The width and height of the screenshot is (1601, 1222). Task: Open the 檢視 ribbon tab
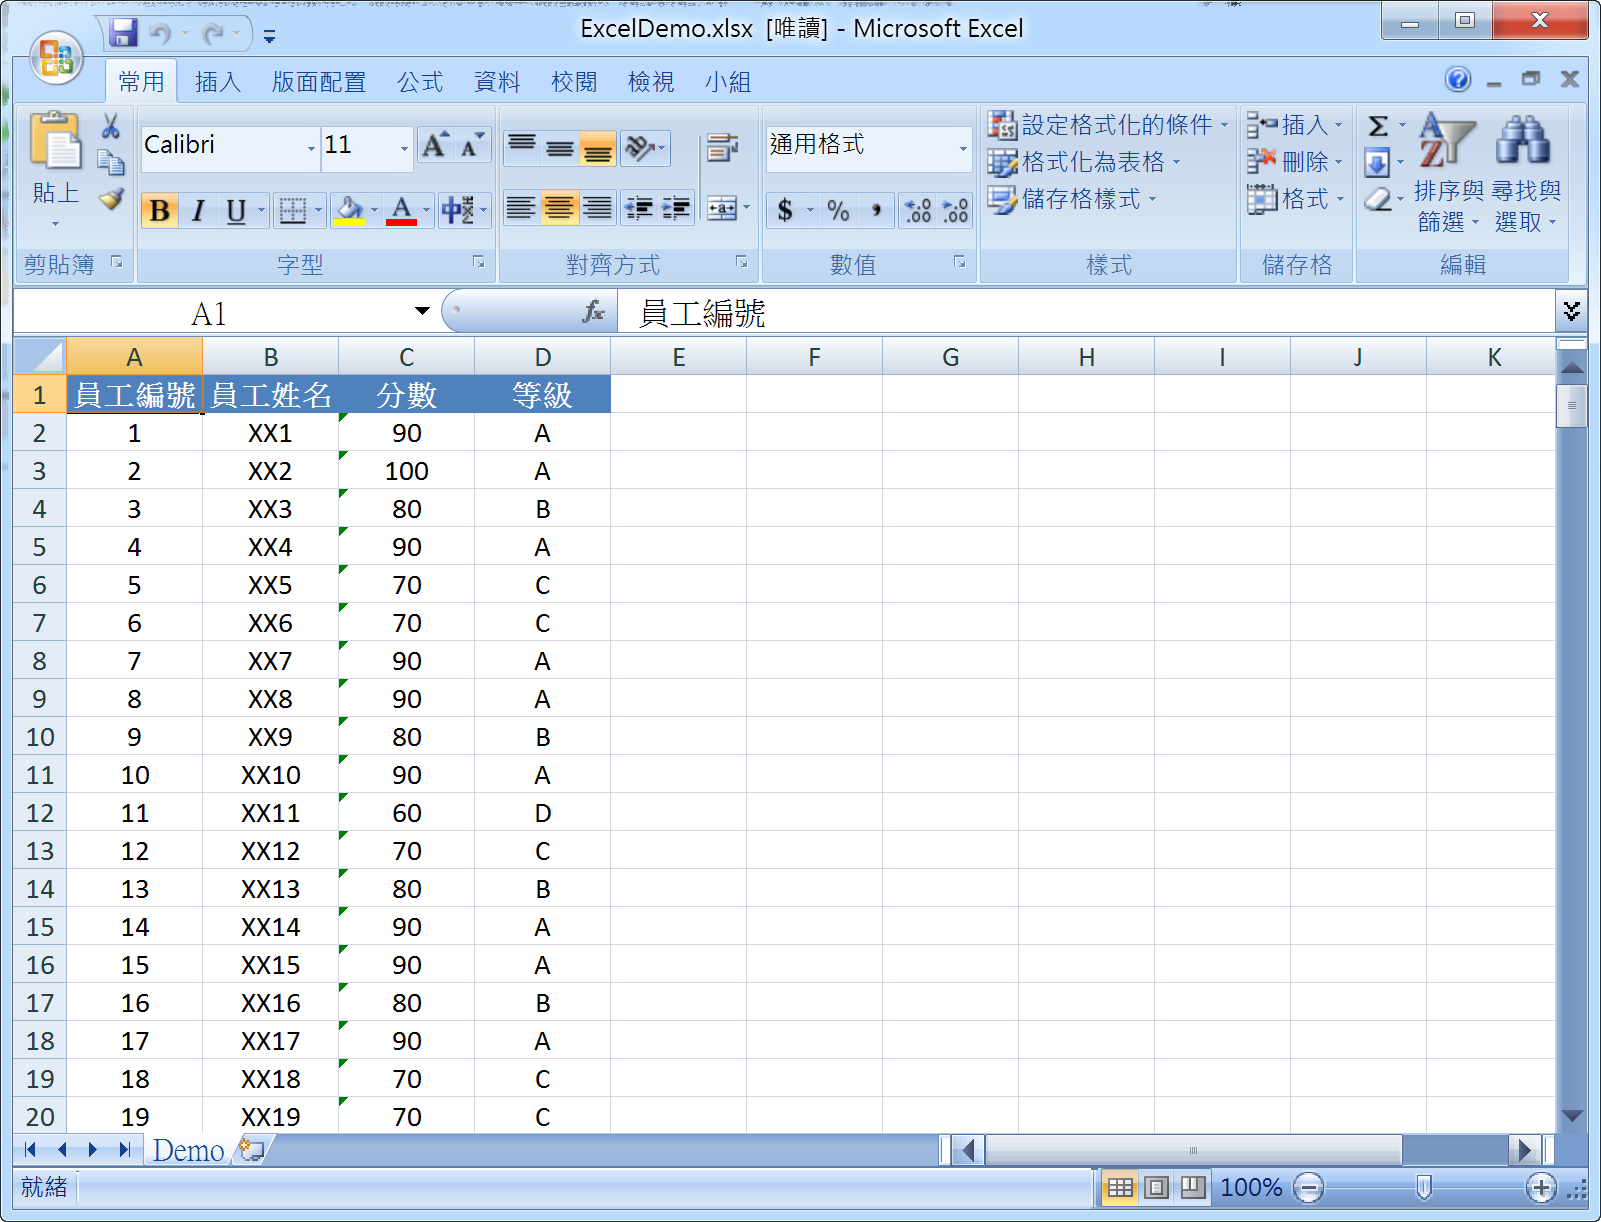tap(651, 82)
